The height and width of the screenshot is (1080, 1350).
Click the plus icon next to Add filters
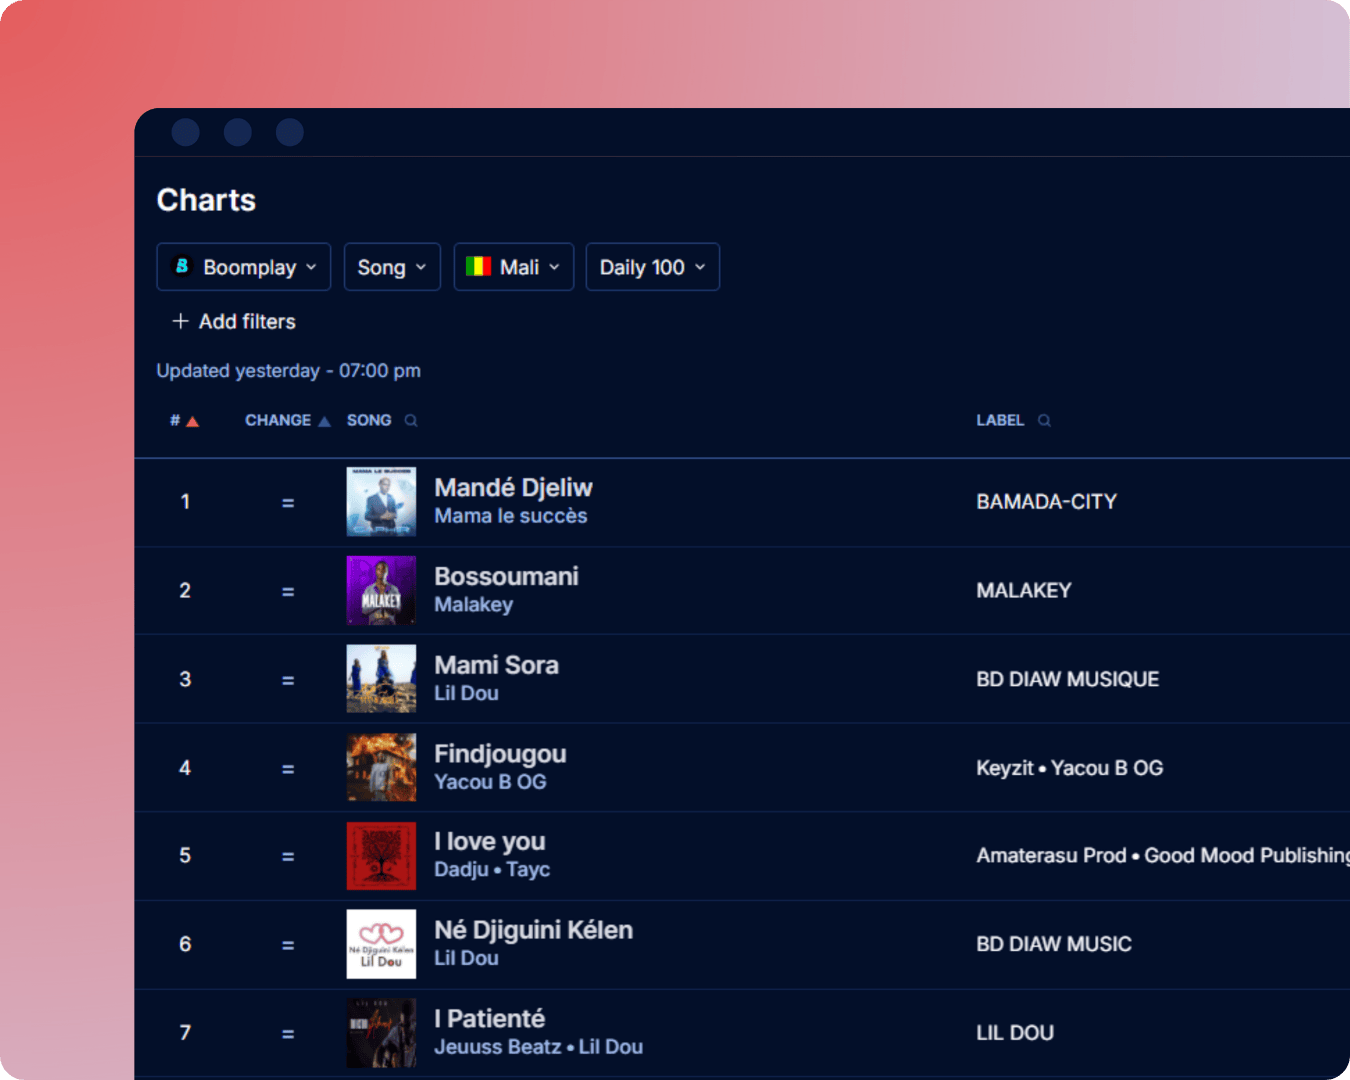coord(180,321)
